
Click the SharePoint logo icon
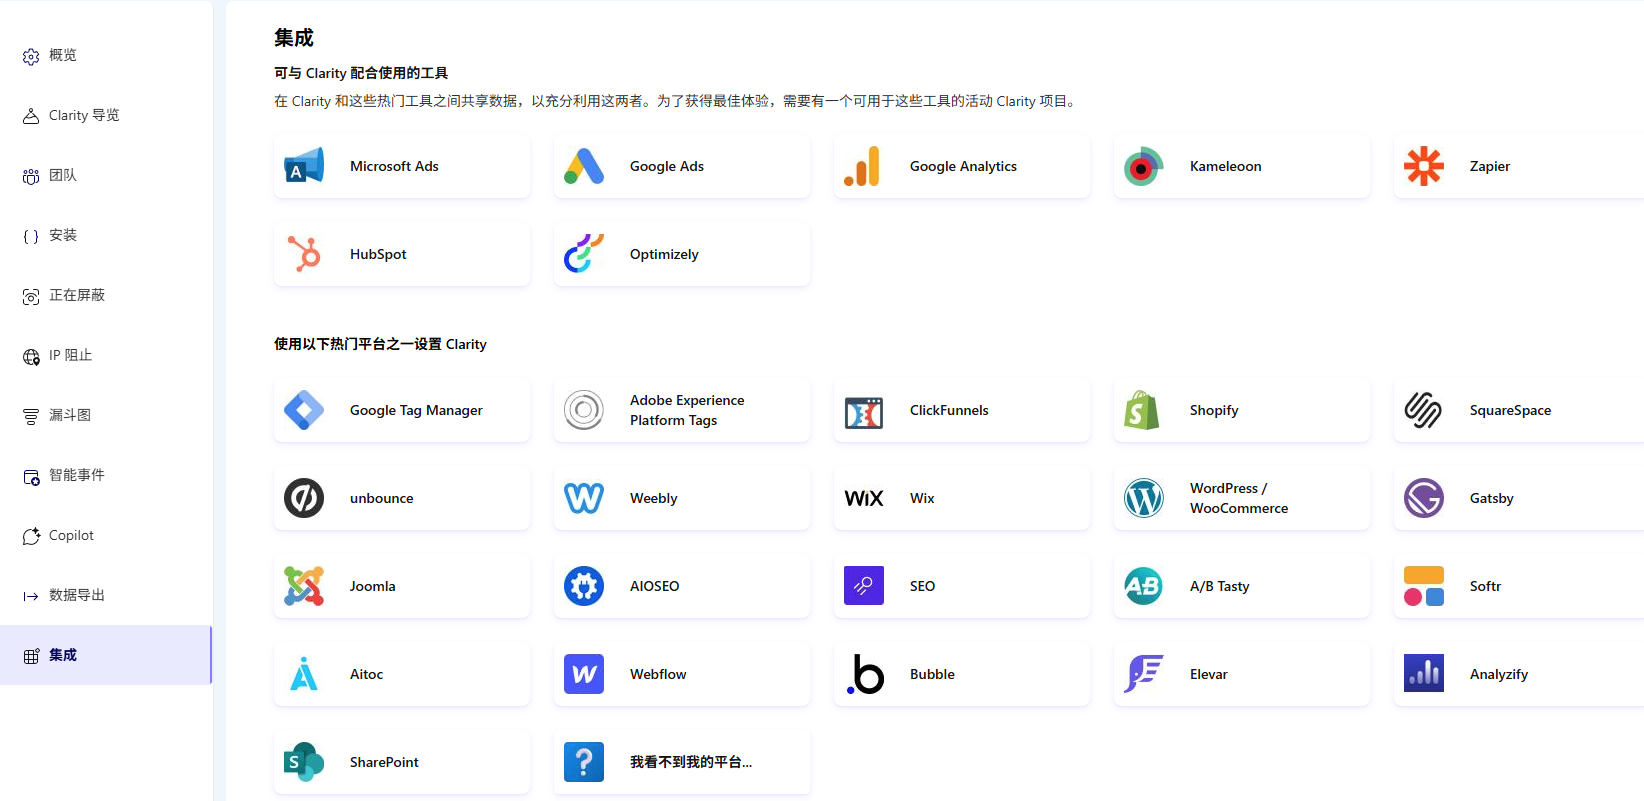304,762
